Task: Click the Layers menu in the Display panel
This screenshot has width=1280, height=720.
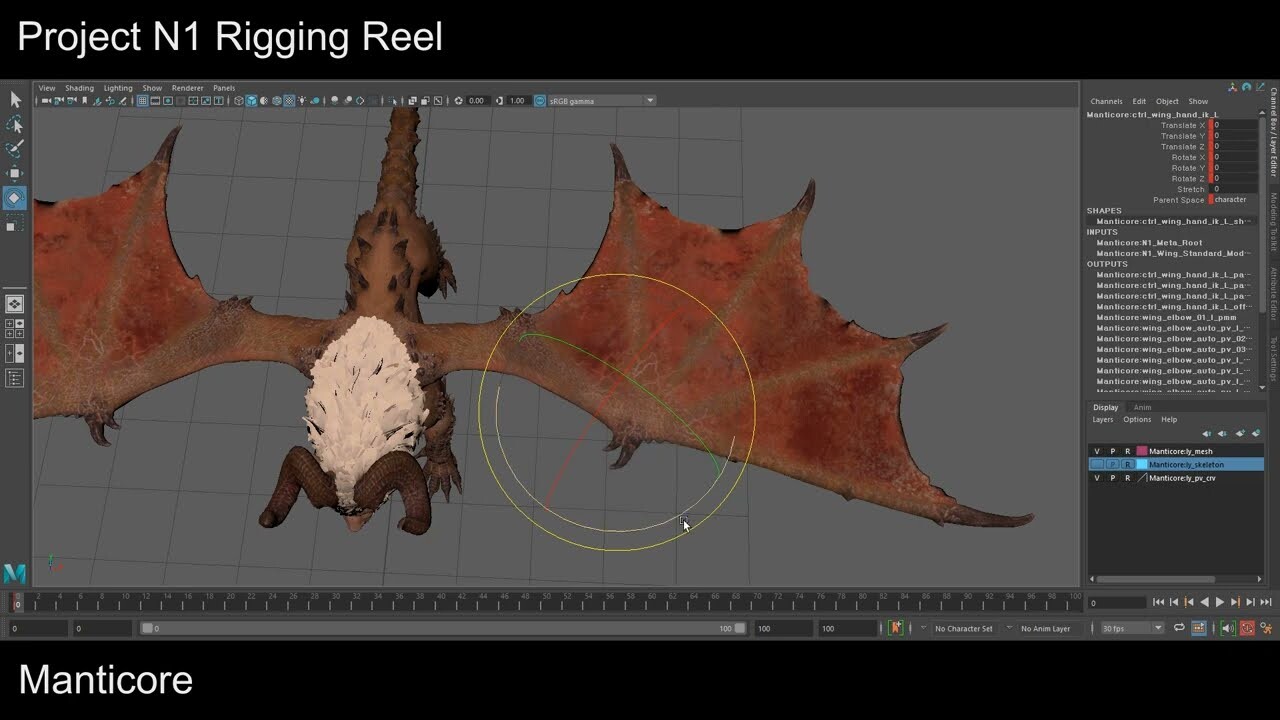Action: 1103,419
